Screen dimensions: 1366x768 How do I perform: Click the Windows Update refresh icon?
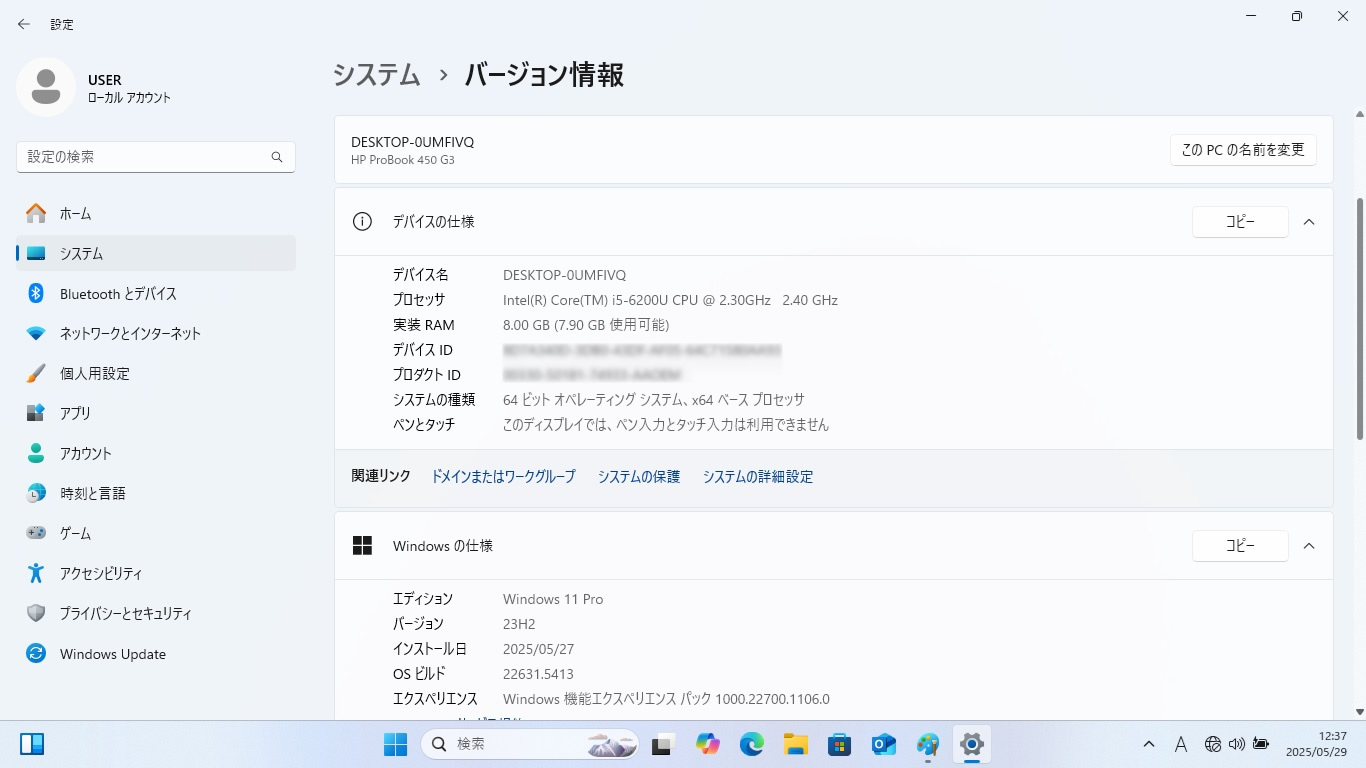pos(36,653)
